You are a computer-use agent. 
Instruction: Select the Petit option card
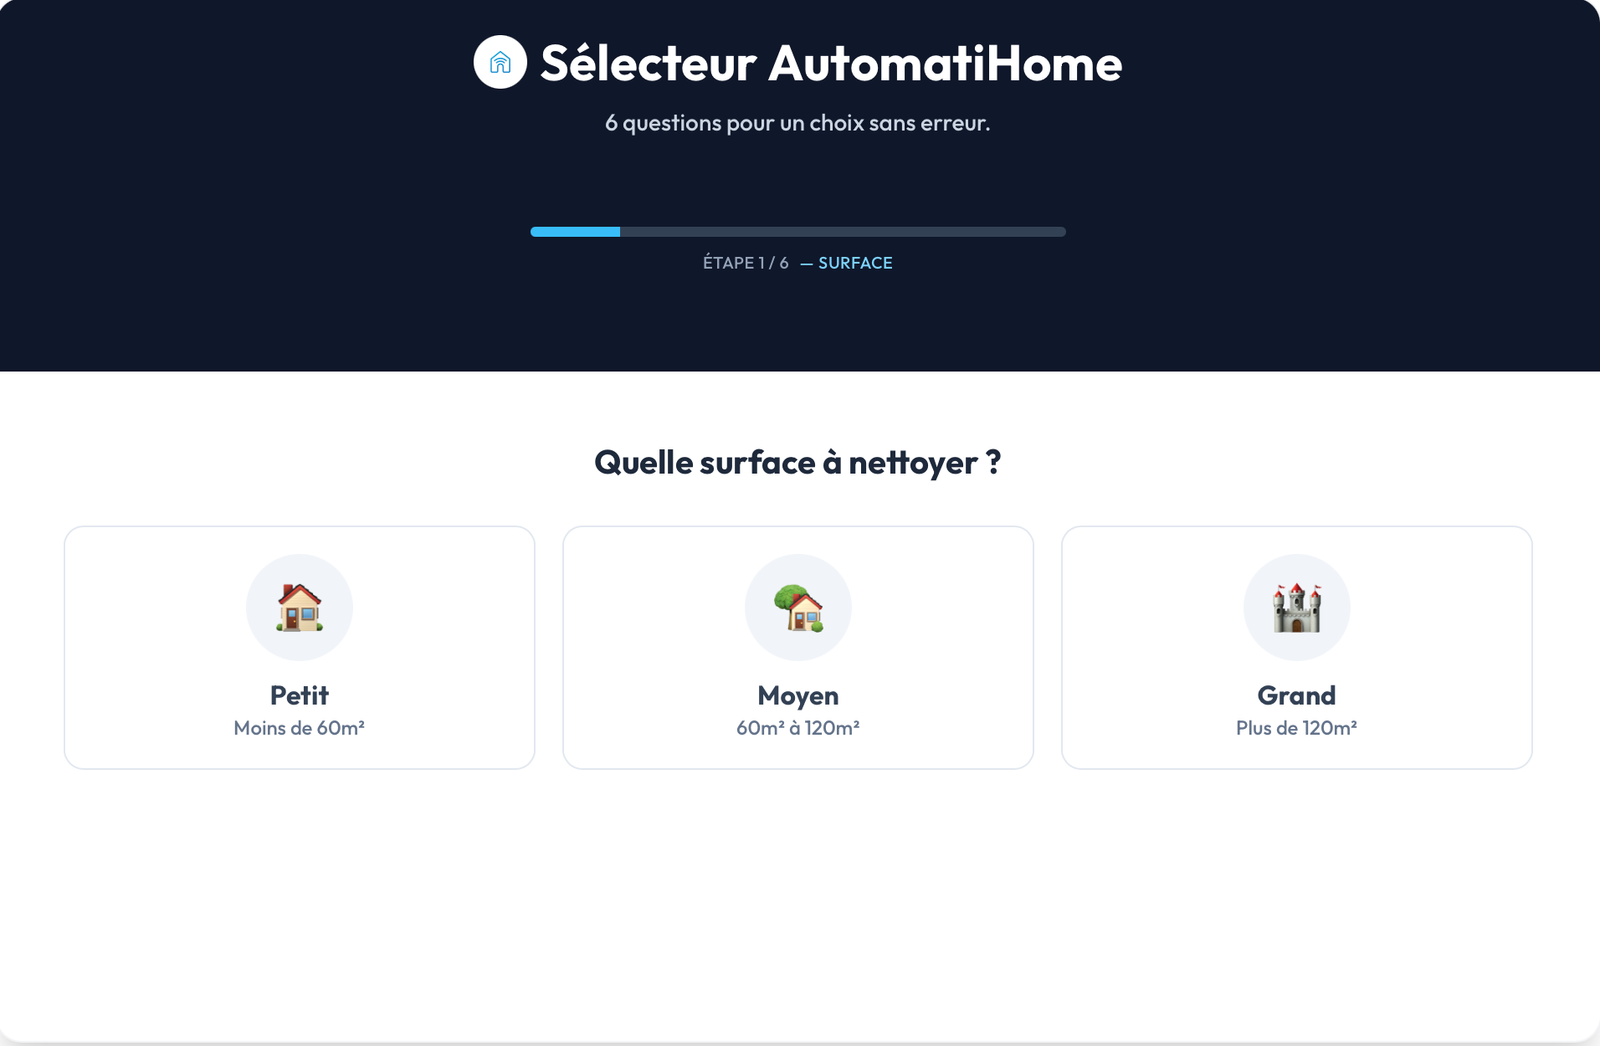299,647
